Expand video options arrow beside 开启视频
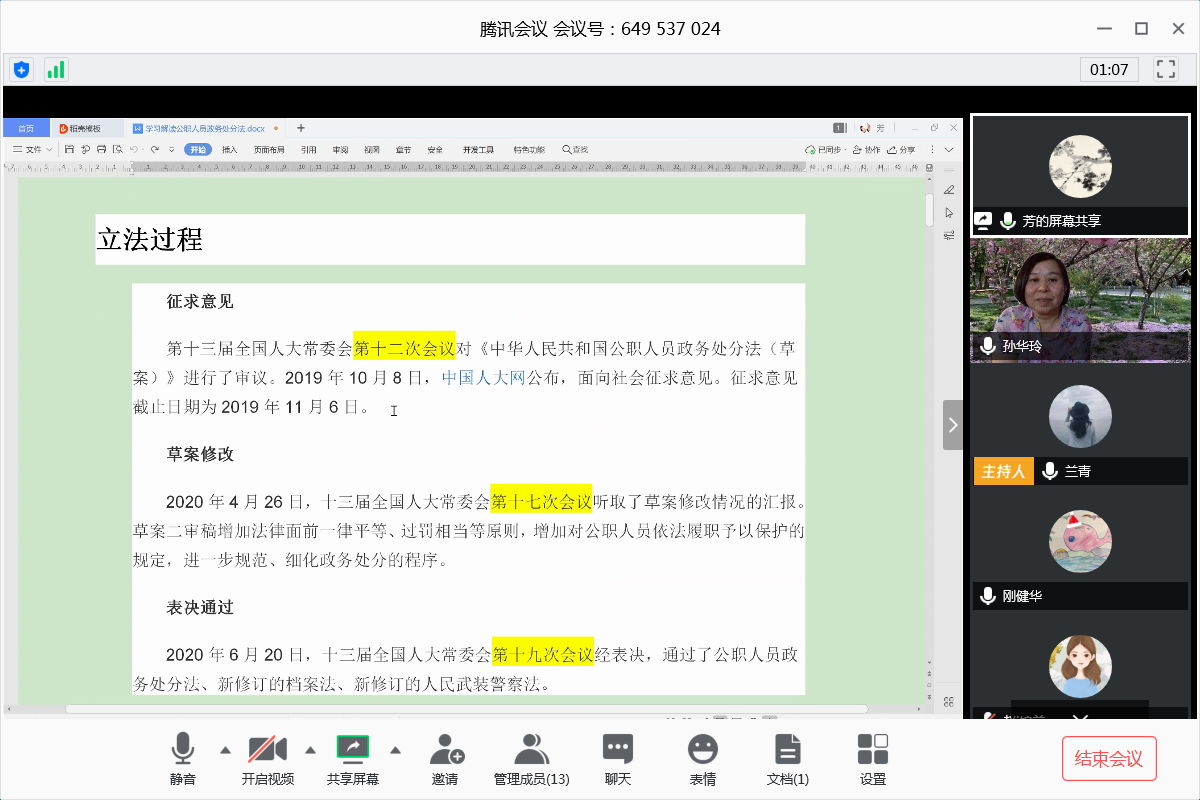Screen dimensions: 1200x800 click(x=310, y=749)
